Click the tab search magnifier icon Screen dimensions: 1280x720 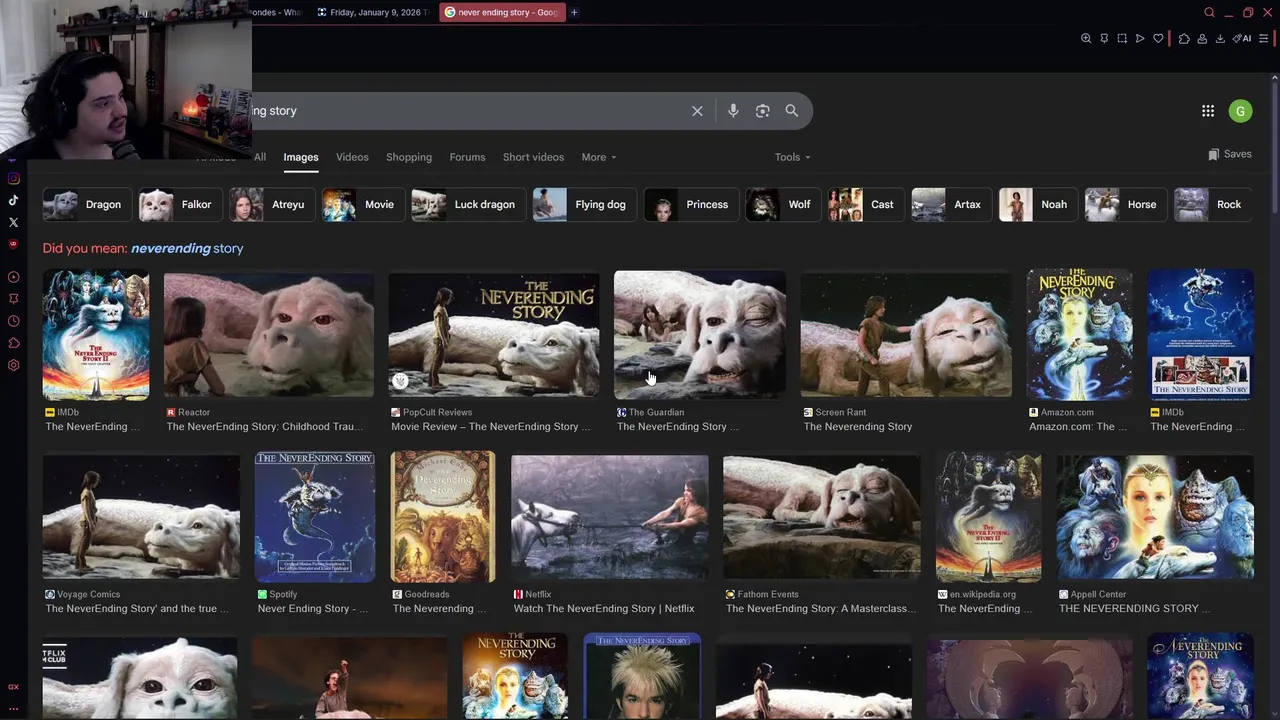1209,12
